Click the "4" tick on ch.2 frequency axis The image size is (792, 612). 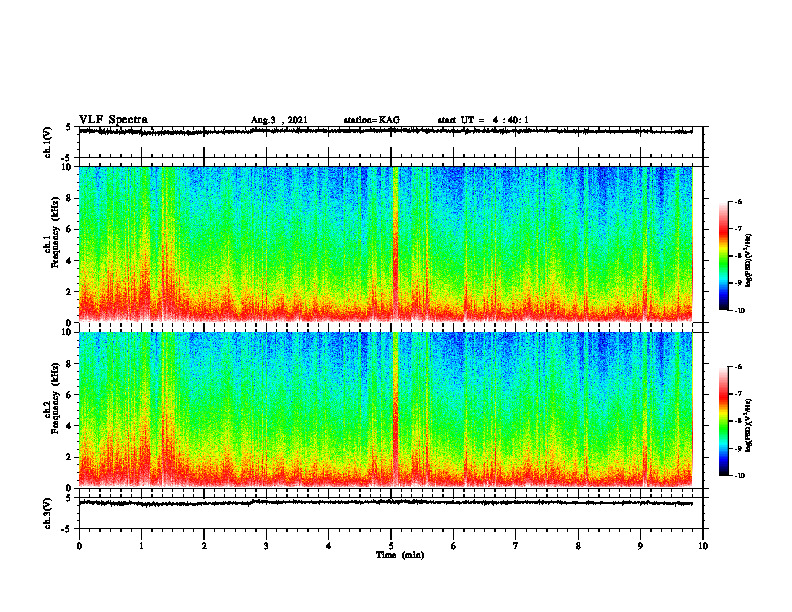[x=69, y=426]
